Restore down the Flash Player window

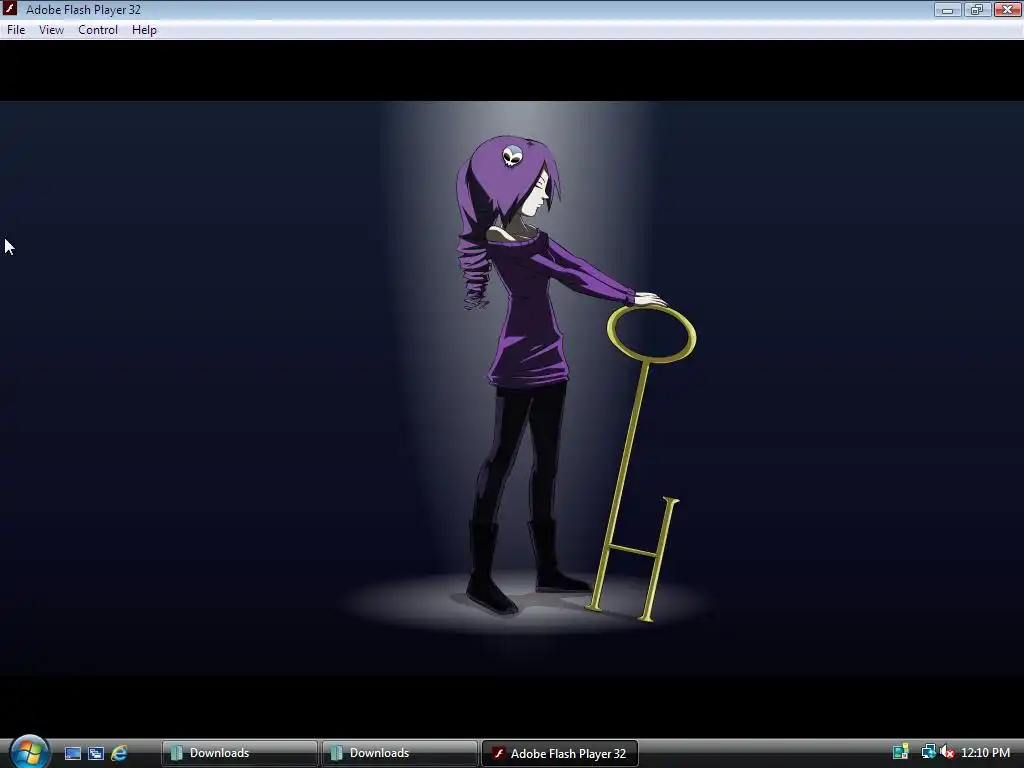976,10
